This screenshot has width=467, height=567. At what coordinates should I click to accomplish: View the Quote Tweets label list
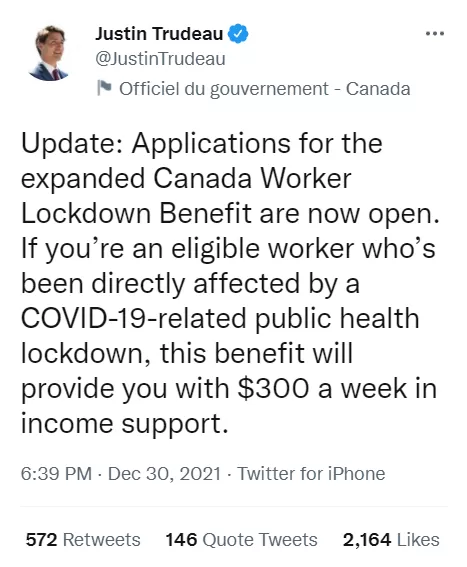point(260,540)
